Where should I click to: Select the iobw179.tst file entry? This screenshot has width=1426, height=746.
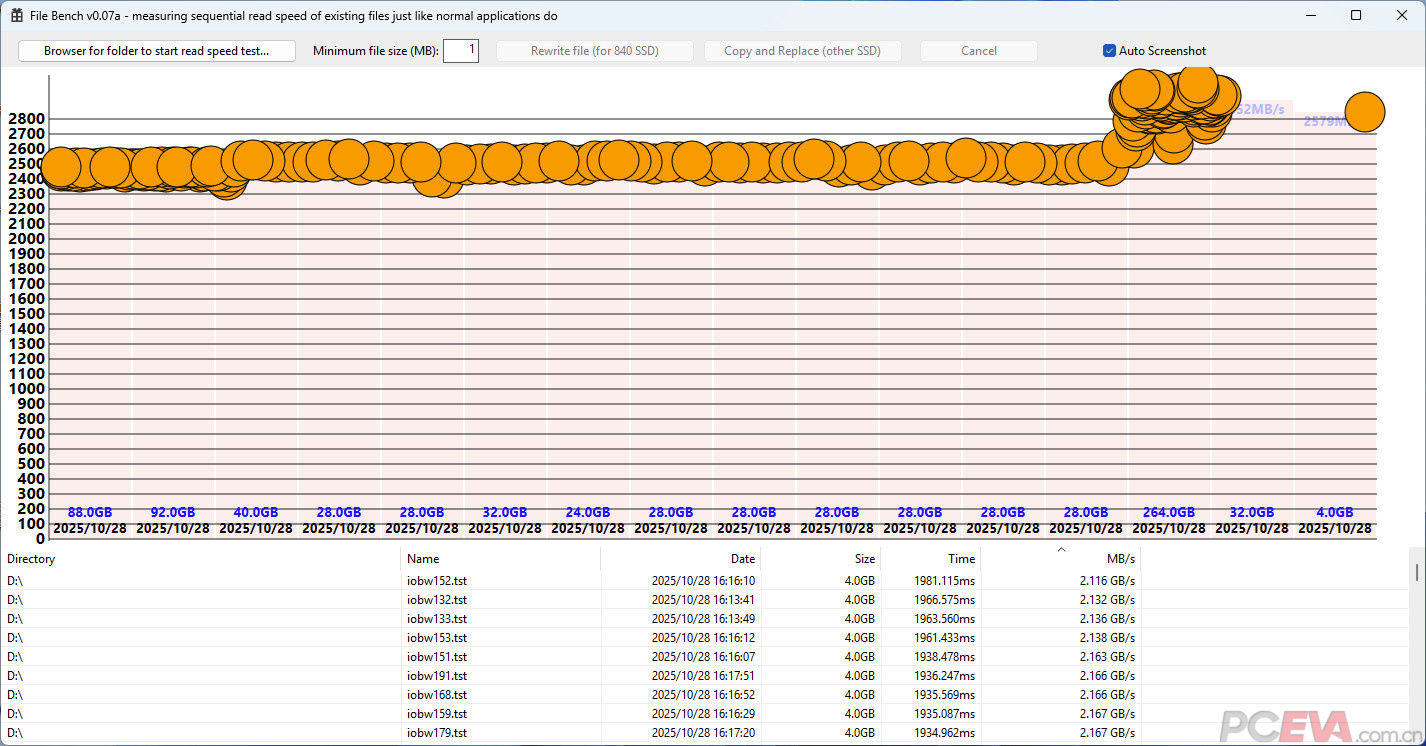coord(437,733)
